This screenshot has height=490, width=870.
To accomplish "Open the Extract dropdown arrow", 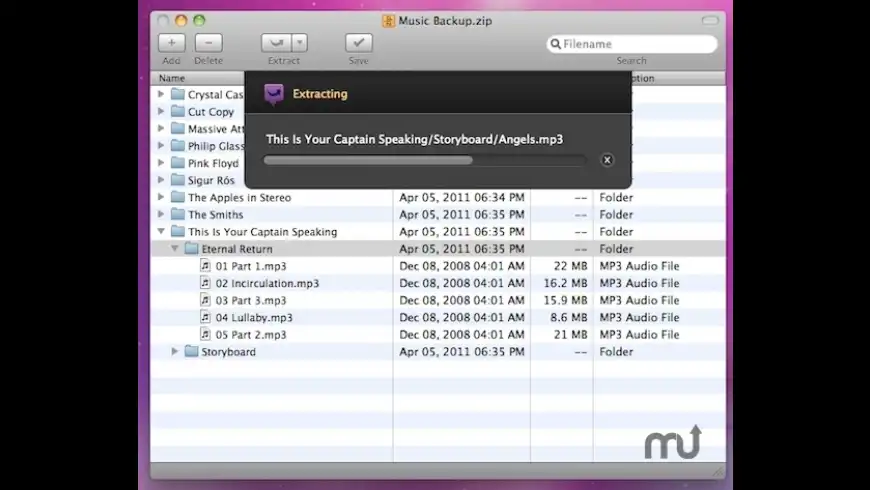I will click(x=300, y=43).
